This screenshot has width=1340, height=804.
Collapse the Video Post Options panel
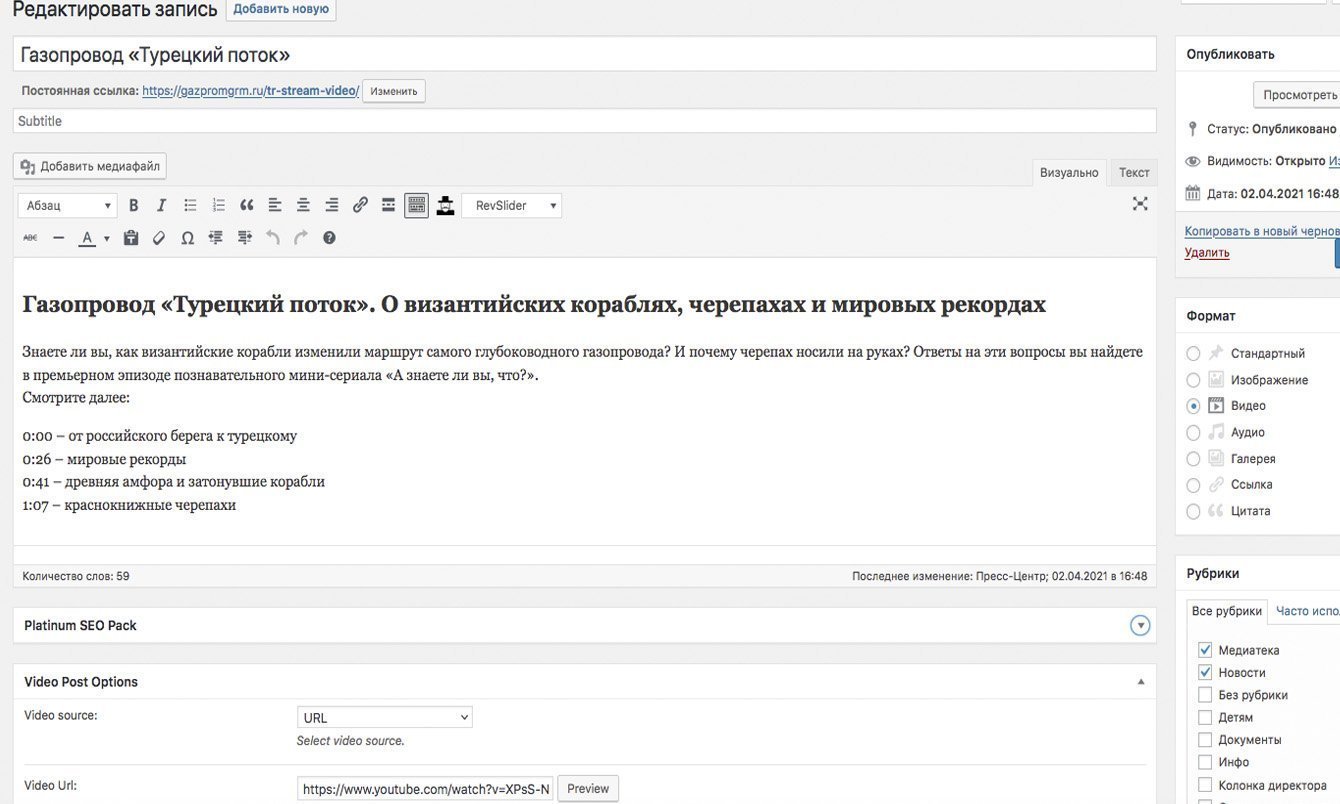pyautogui.click(x=1141, y=682)
